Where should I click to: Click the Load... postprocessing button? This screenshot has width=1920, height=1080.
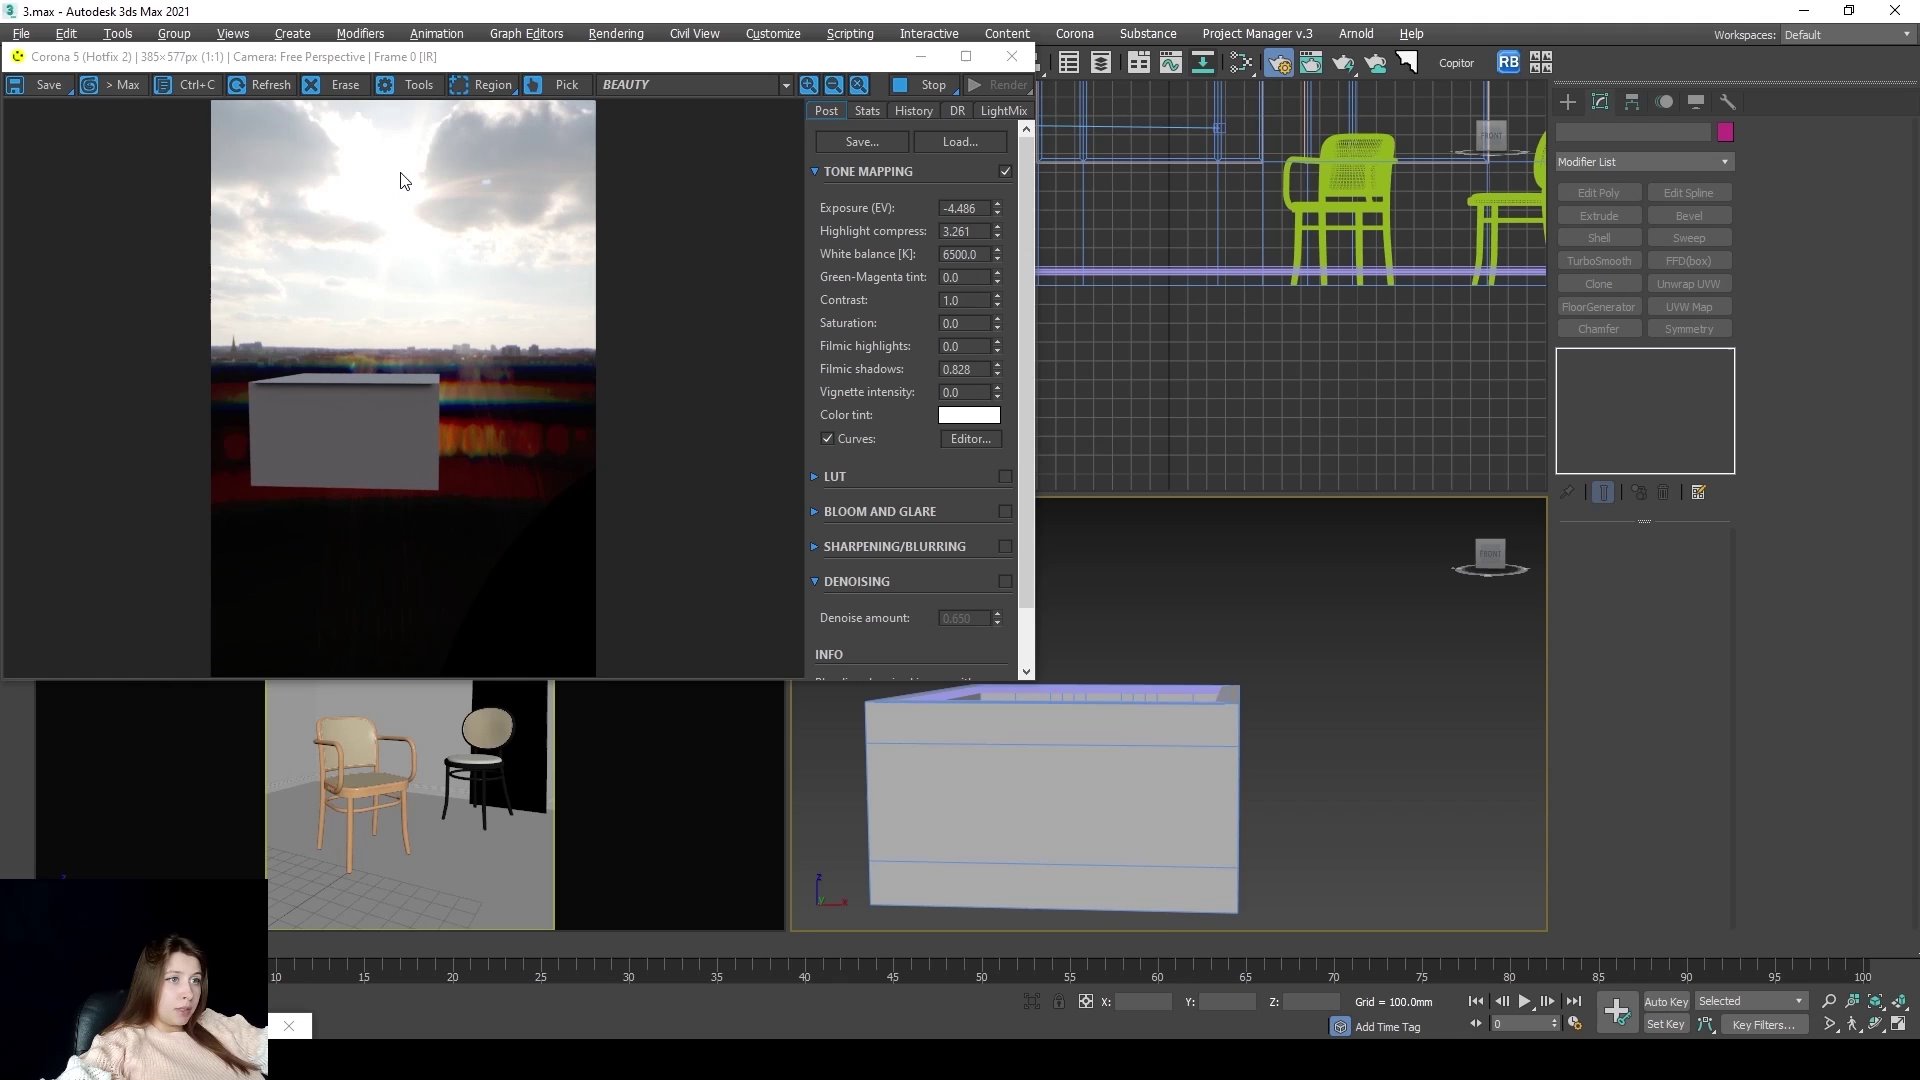[959, 142]
